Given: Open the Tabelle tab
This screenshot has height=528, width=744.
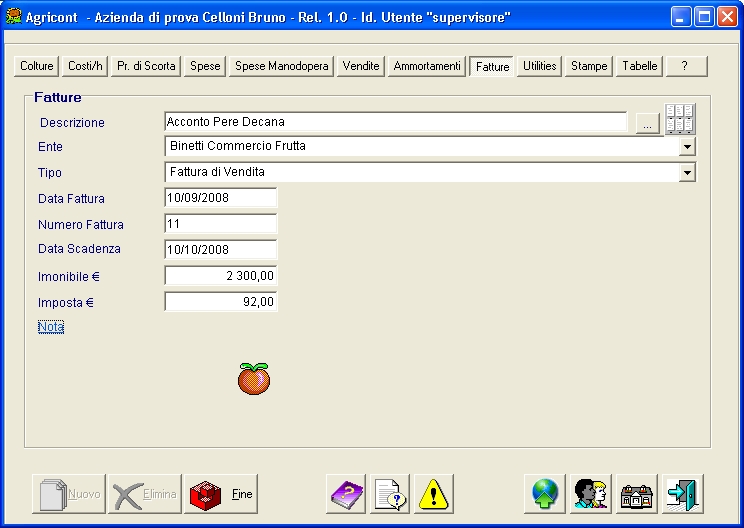Looking at the screenshot, I should (x=640, y=66).
